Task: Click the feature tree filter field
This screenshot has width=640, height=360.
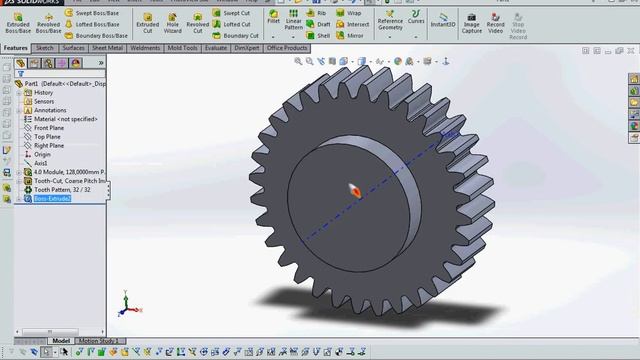Action: point(60,74)
